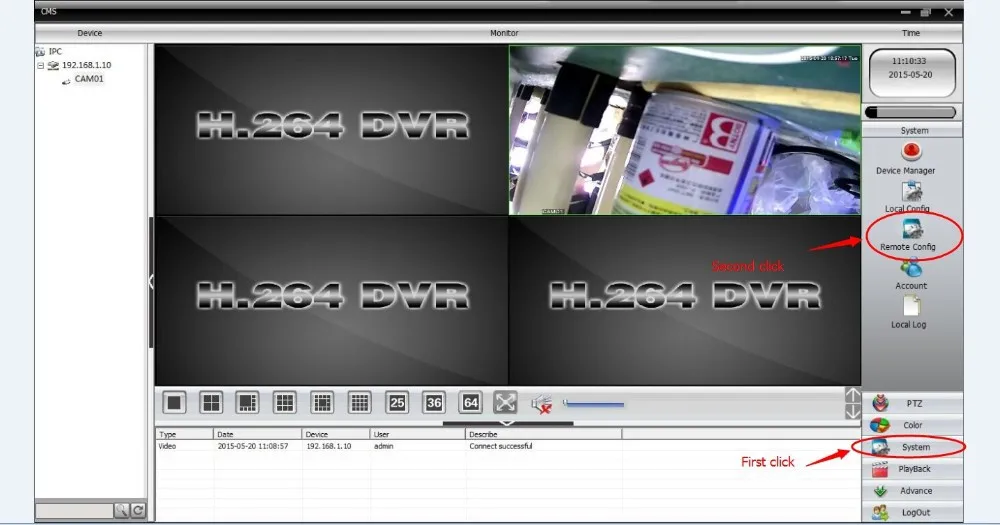
Task: Open the Device Manager icon
Action: click(x=911, y=152)
